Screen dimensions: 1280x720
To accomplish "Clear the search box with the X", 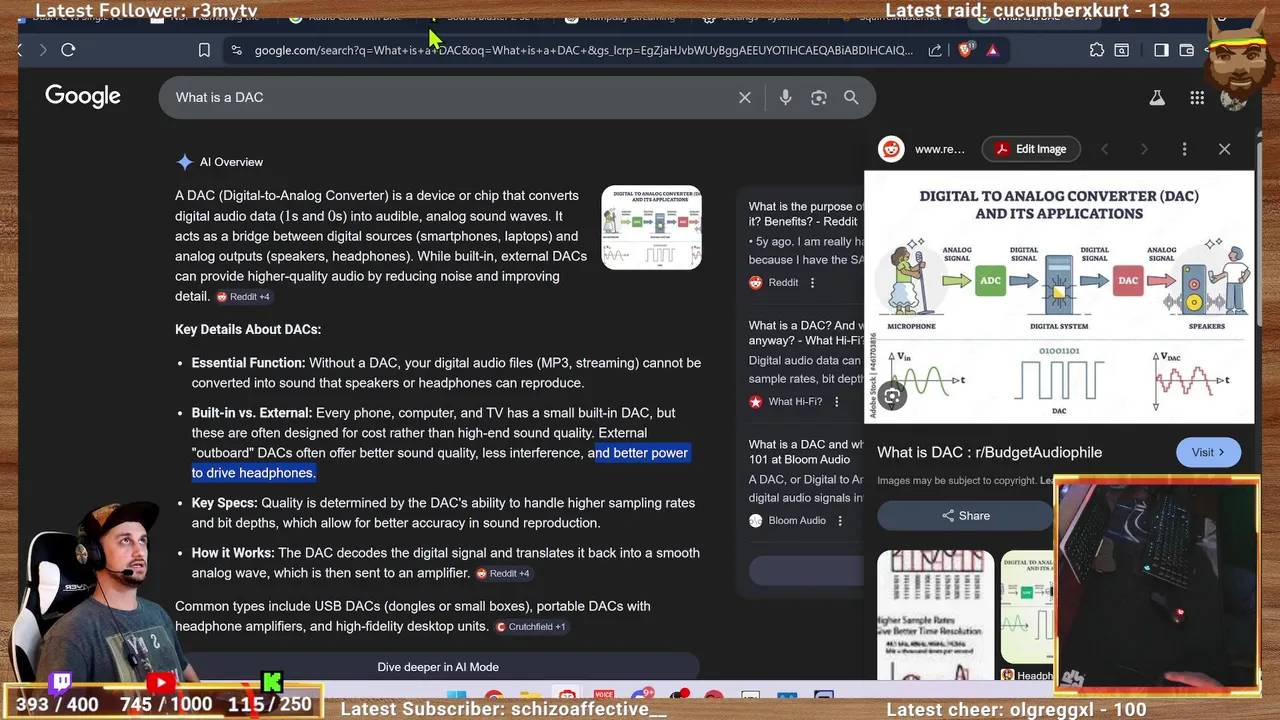I will [x=745, y=97].
